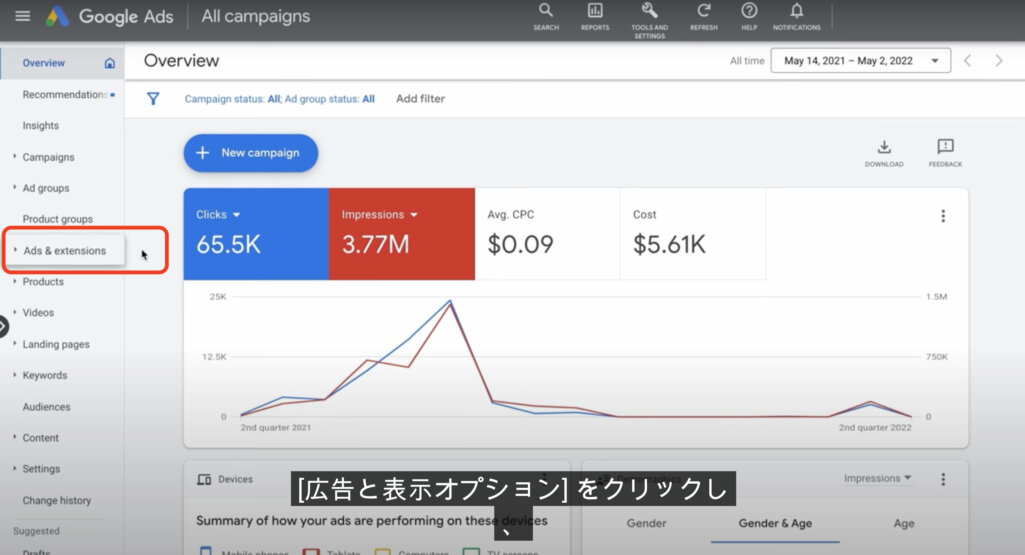Switch to the Age tab

903,523
